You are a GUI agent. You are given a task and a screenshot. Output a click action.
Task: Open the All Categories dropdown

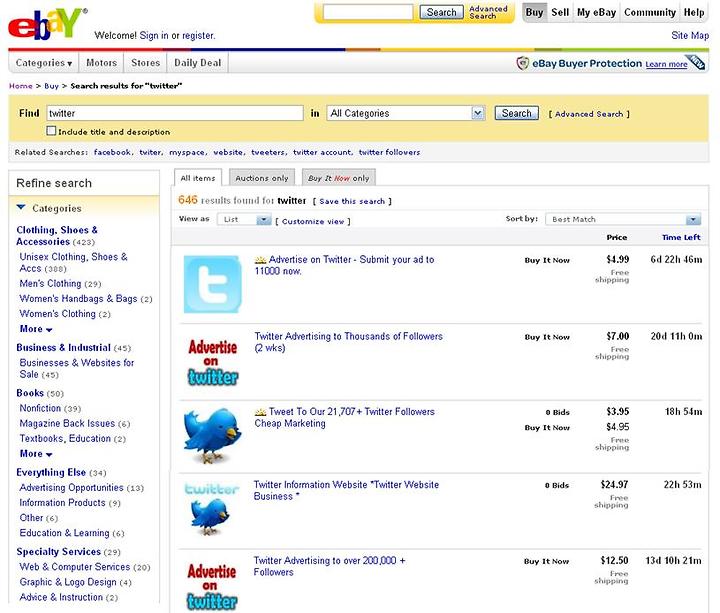(405, 113)
